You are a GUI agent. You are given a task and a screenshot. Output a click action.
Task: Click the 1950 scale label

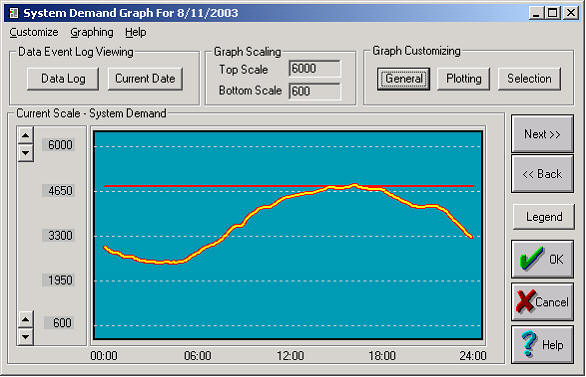pos(60,280)
